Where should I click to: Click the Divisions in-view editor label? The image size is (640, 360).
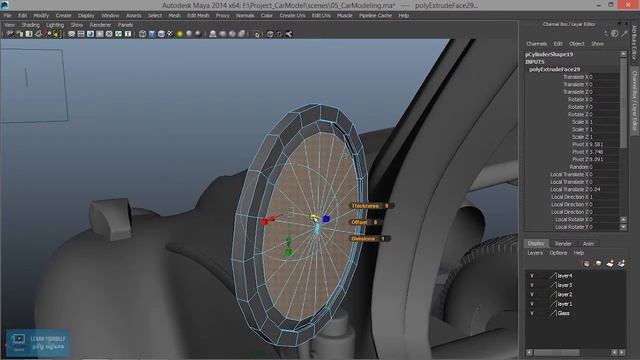tap(363, 238)
